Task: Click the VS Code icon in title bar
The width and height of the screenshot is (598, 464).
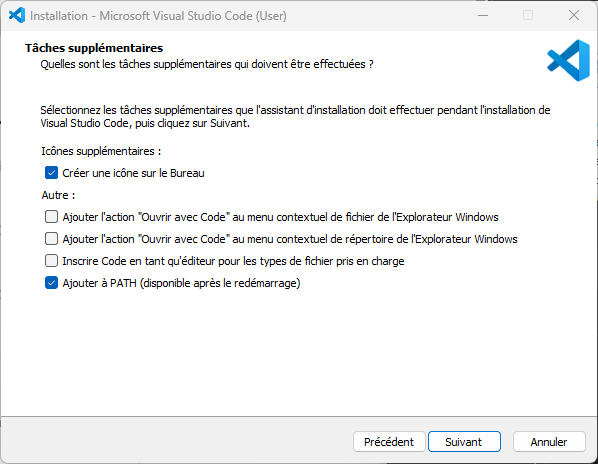Action: (17, 16)
